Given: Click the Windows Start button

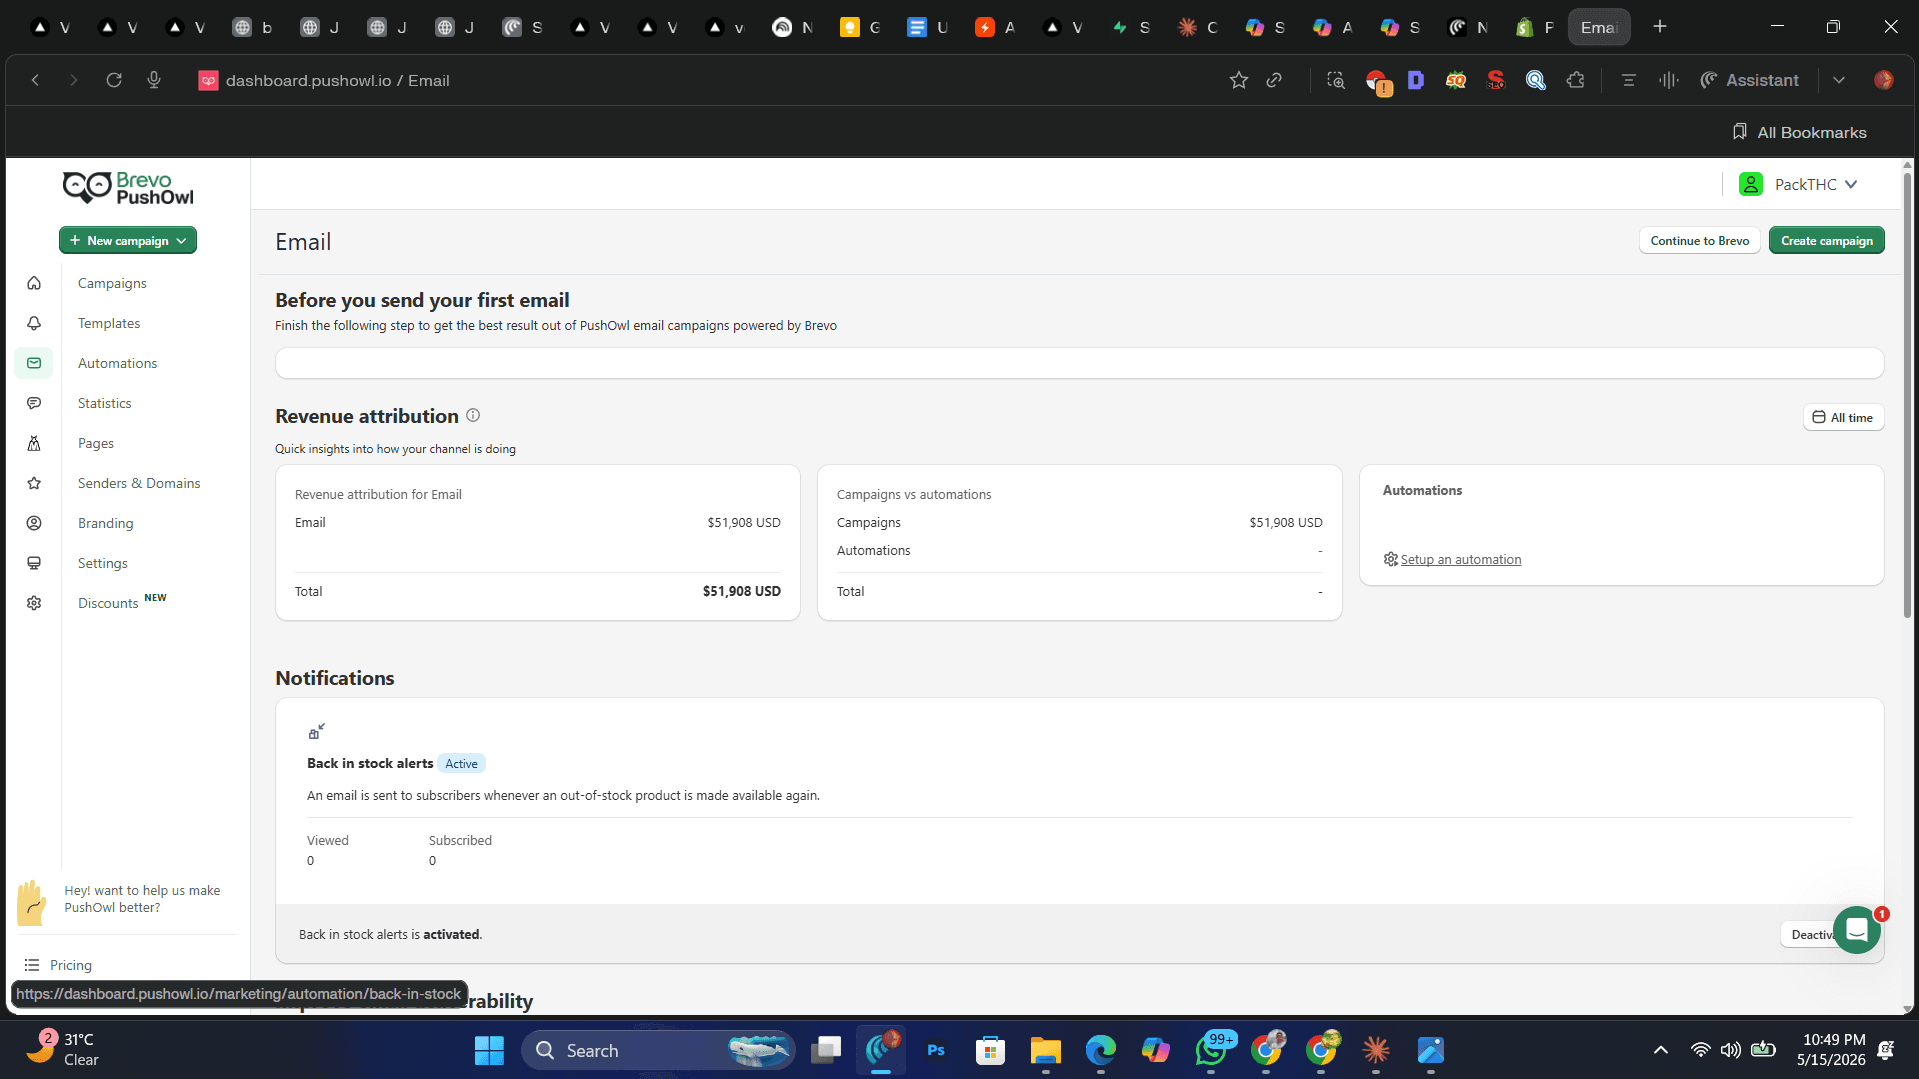Looking at the screenshot, I should pyautogui.click(x=489, y=1050).
